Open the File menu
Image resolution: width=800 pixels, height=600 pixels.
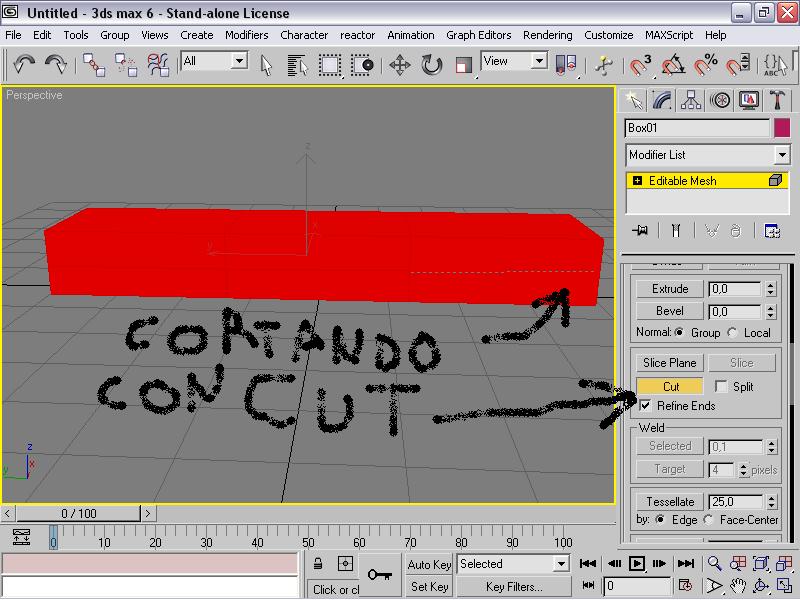(x=13, y=35)
